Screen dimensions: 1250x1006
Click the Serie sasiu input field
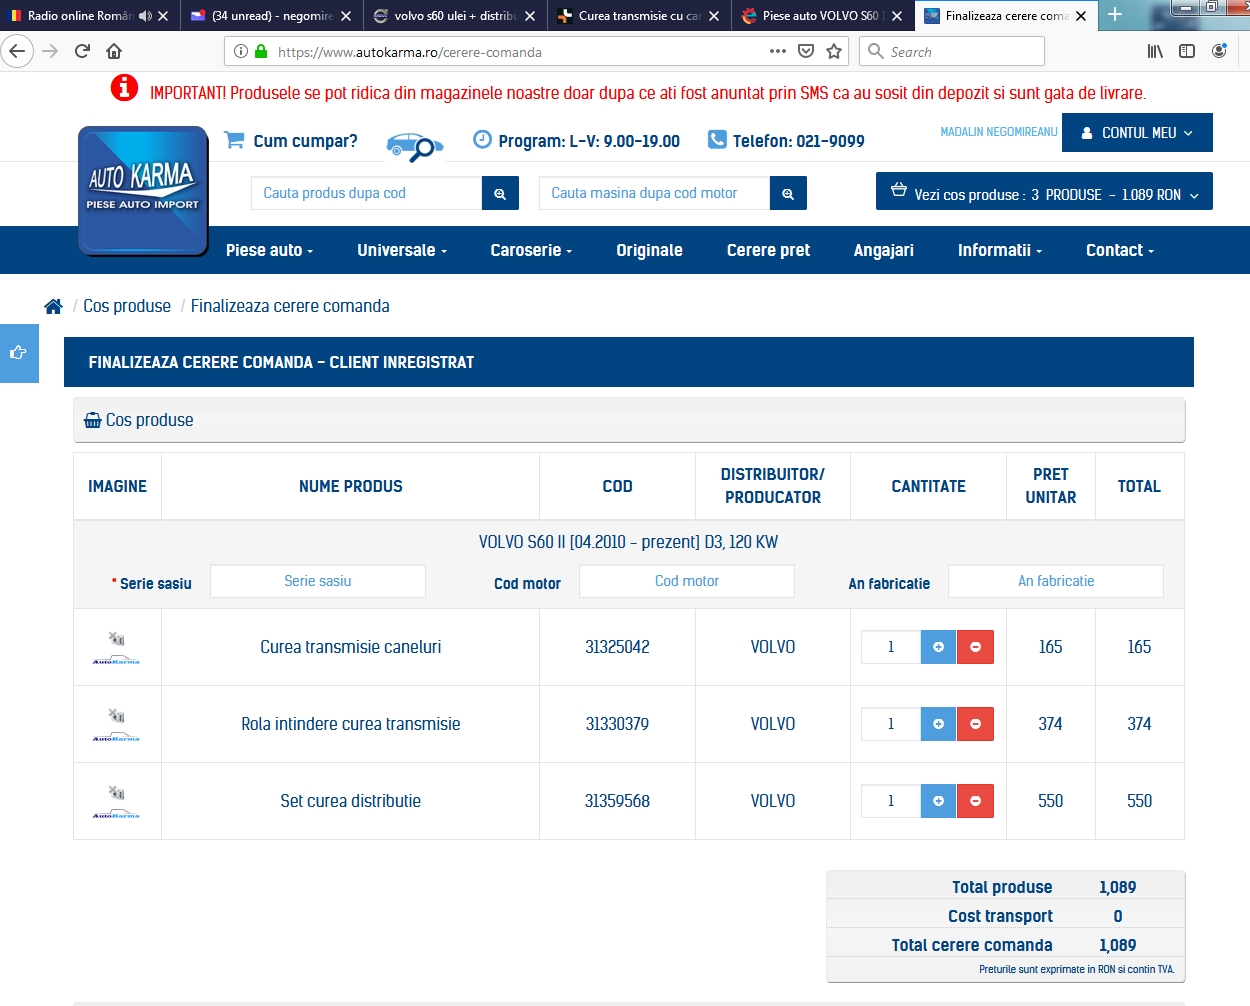tap(318, 581)
